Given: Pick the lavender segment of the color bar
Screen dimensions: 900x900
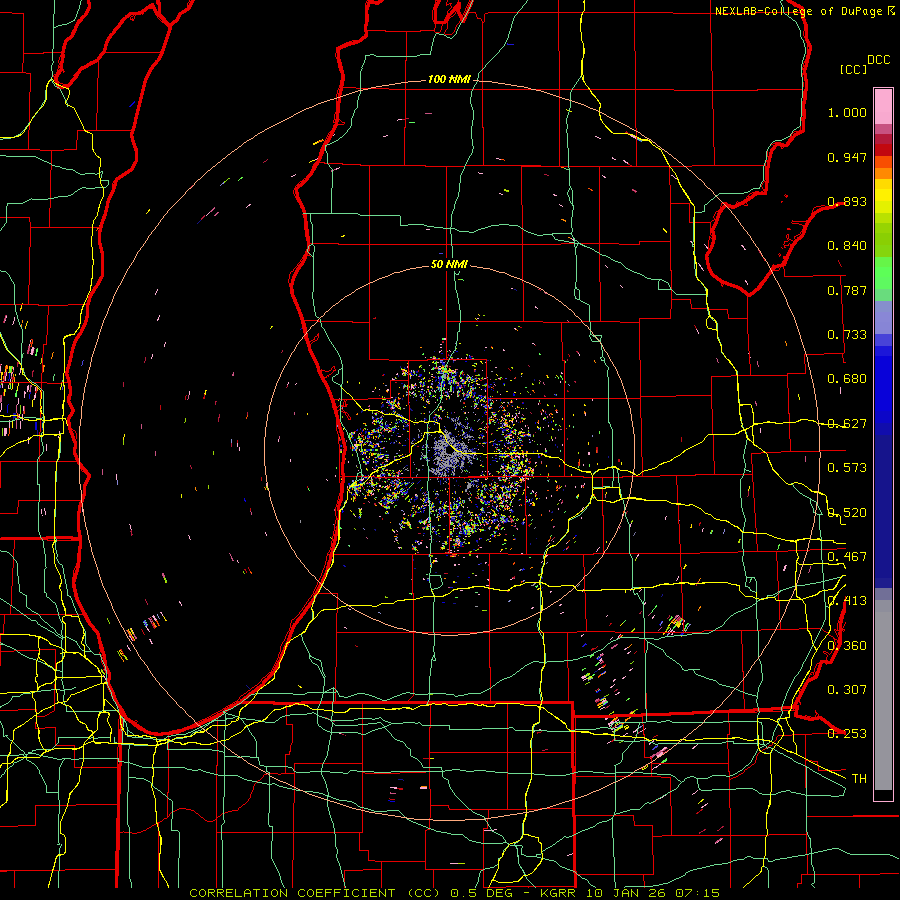Looking at the screenshot, I should [x=883, y=317].
